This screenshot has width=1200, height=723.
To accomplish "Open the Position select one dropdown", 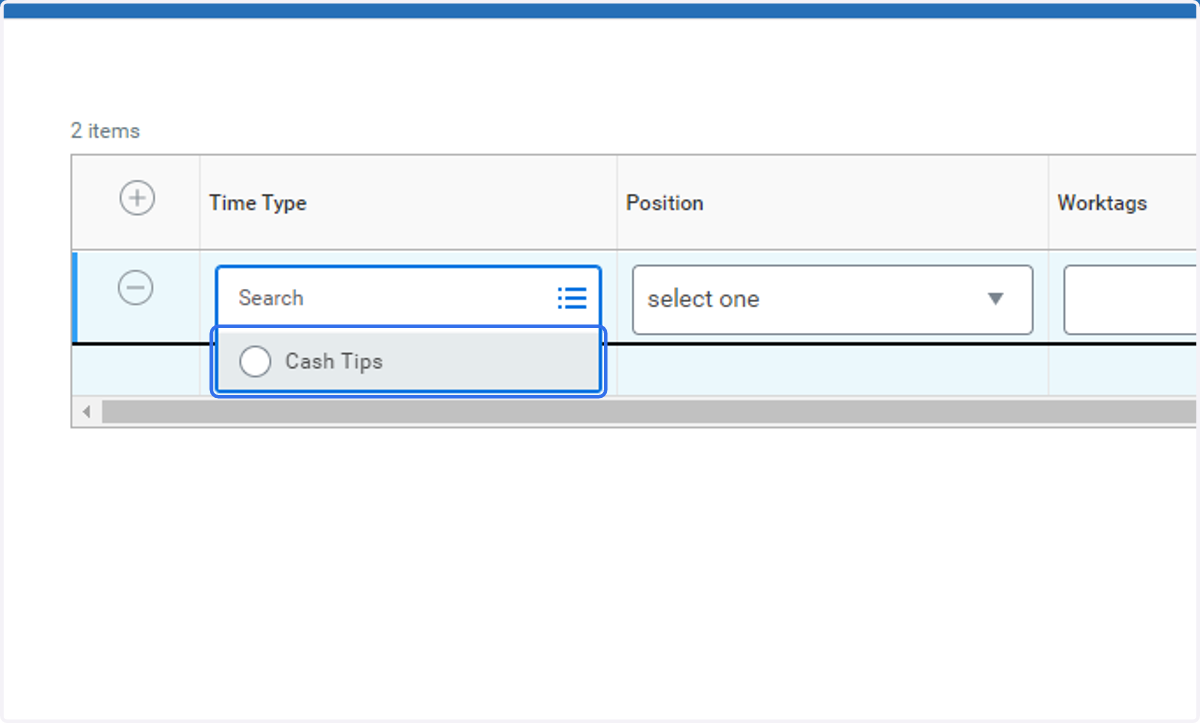I will point(832,299).
